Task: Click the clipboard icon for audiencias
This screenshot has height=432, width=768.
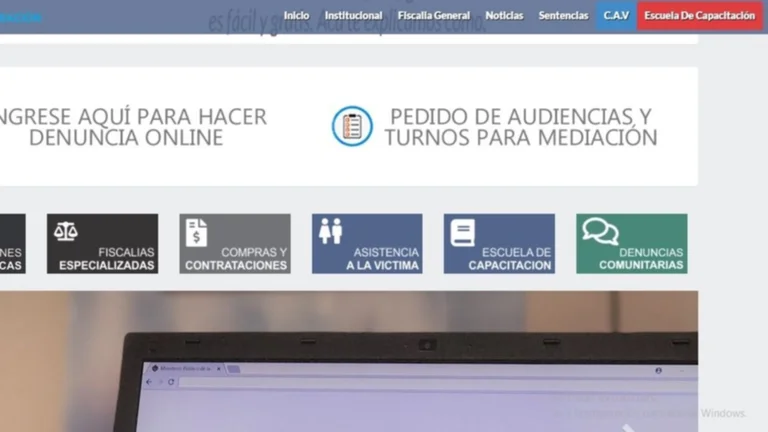Action: point(352,126)
